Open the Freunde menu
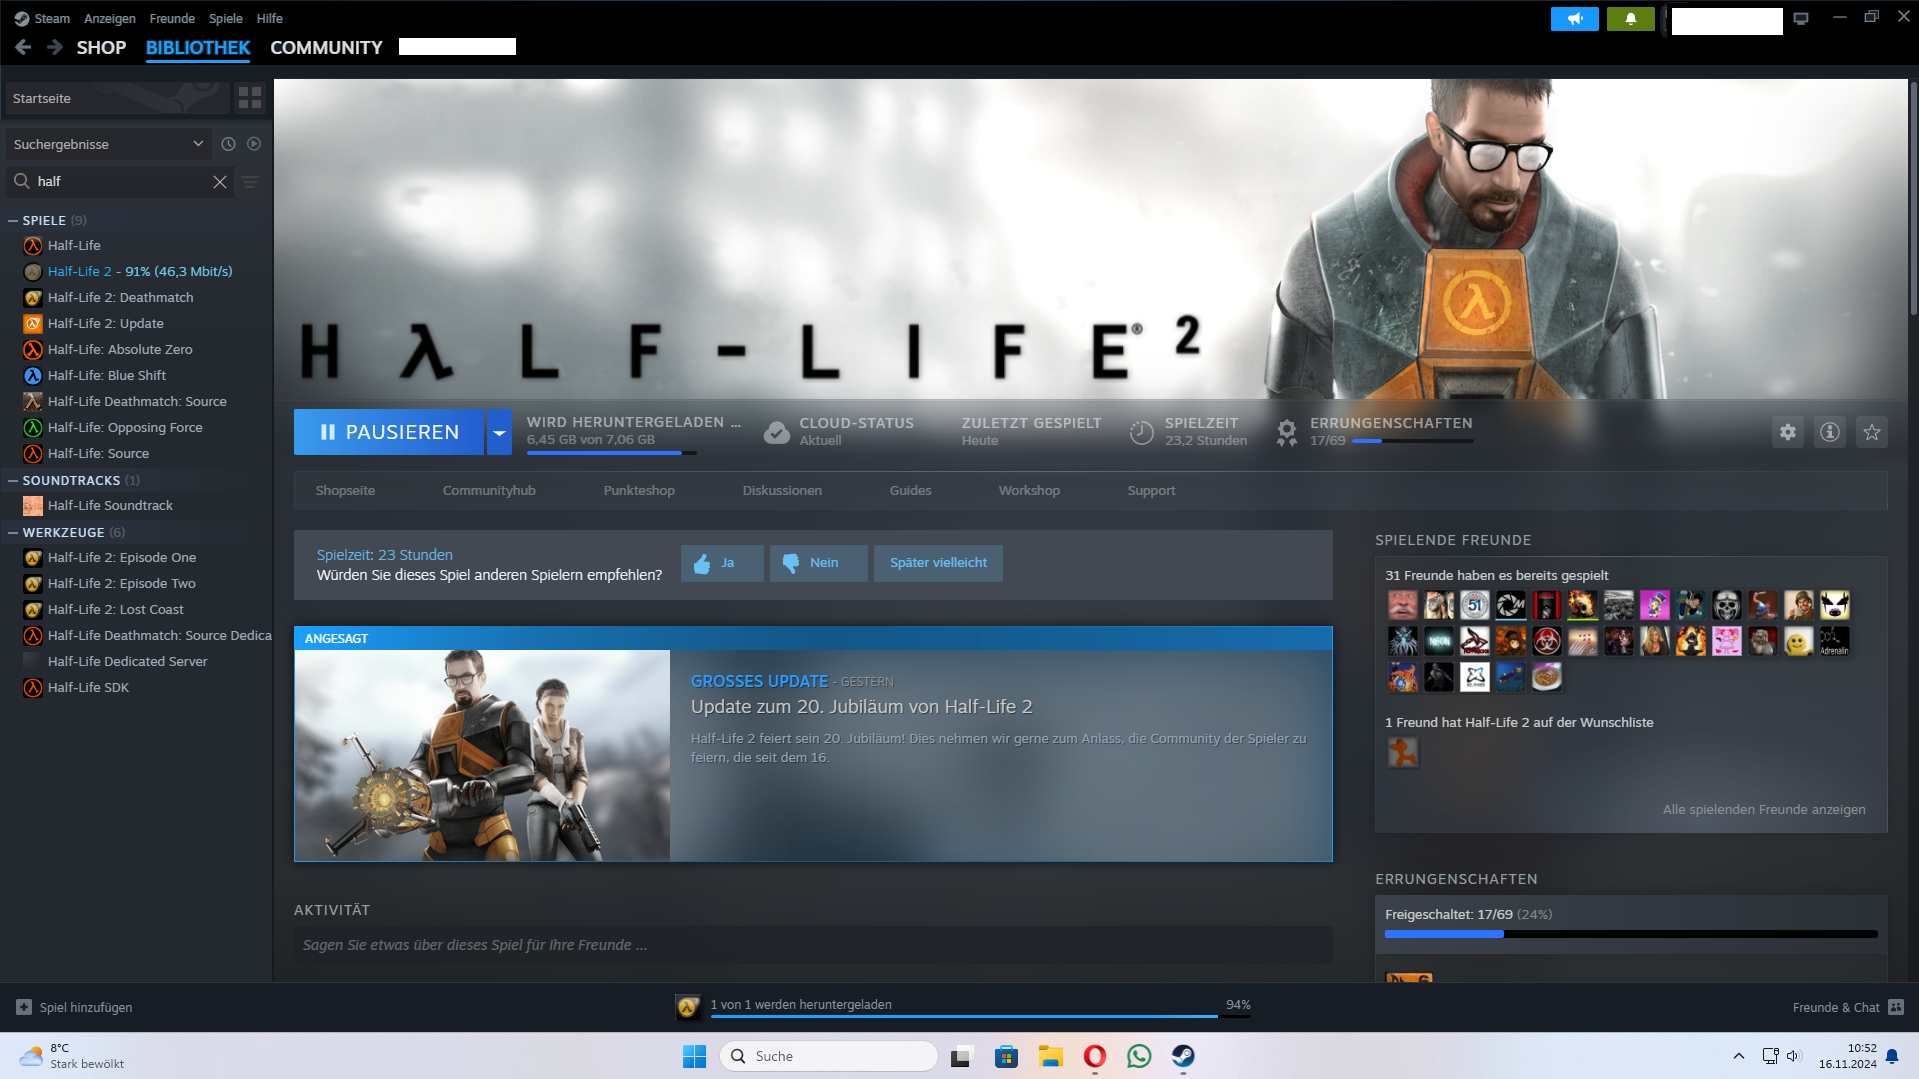Viewport: 1919px width, 1079px height. click(x=172, y=18)
